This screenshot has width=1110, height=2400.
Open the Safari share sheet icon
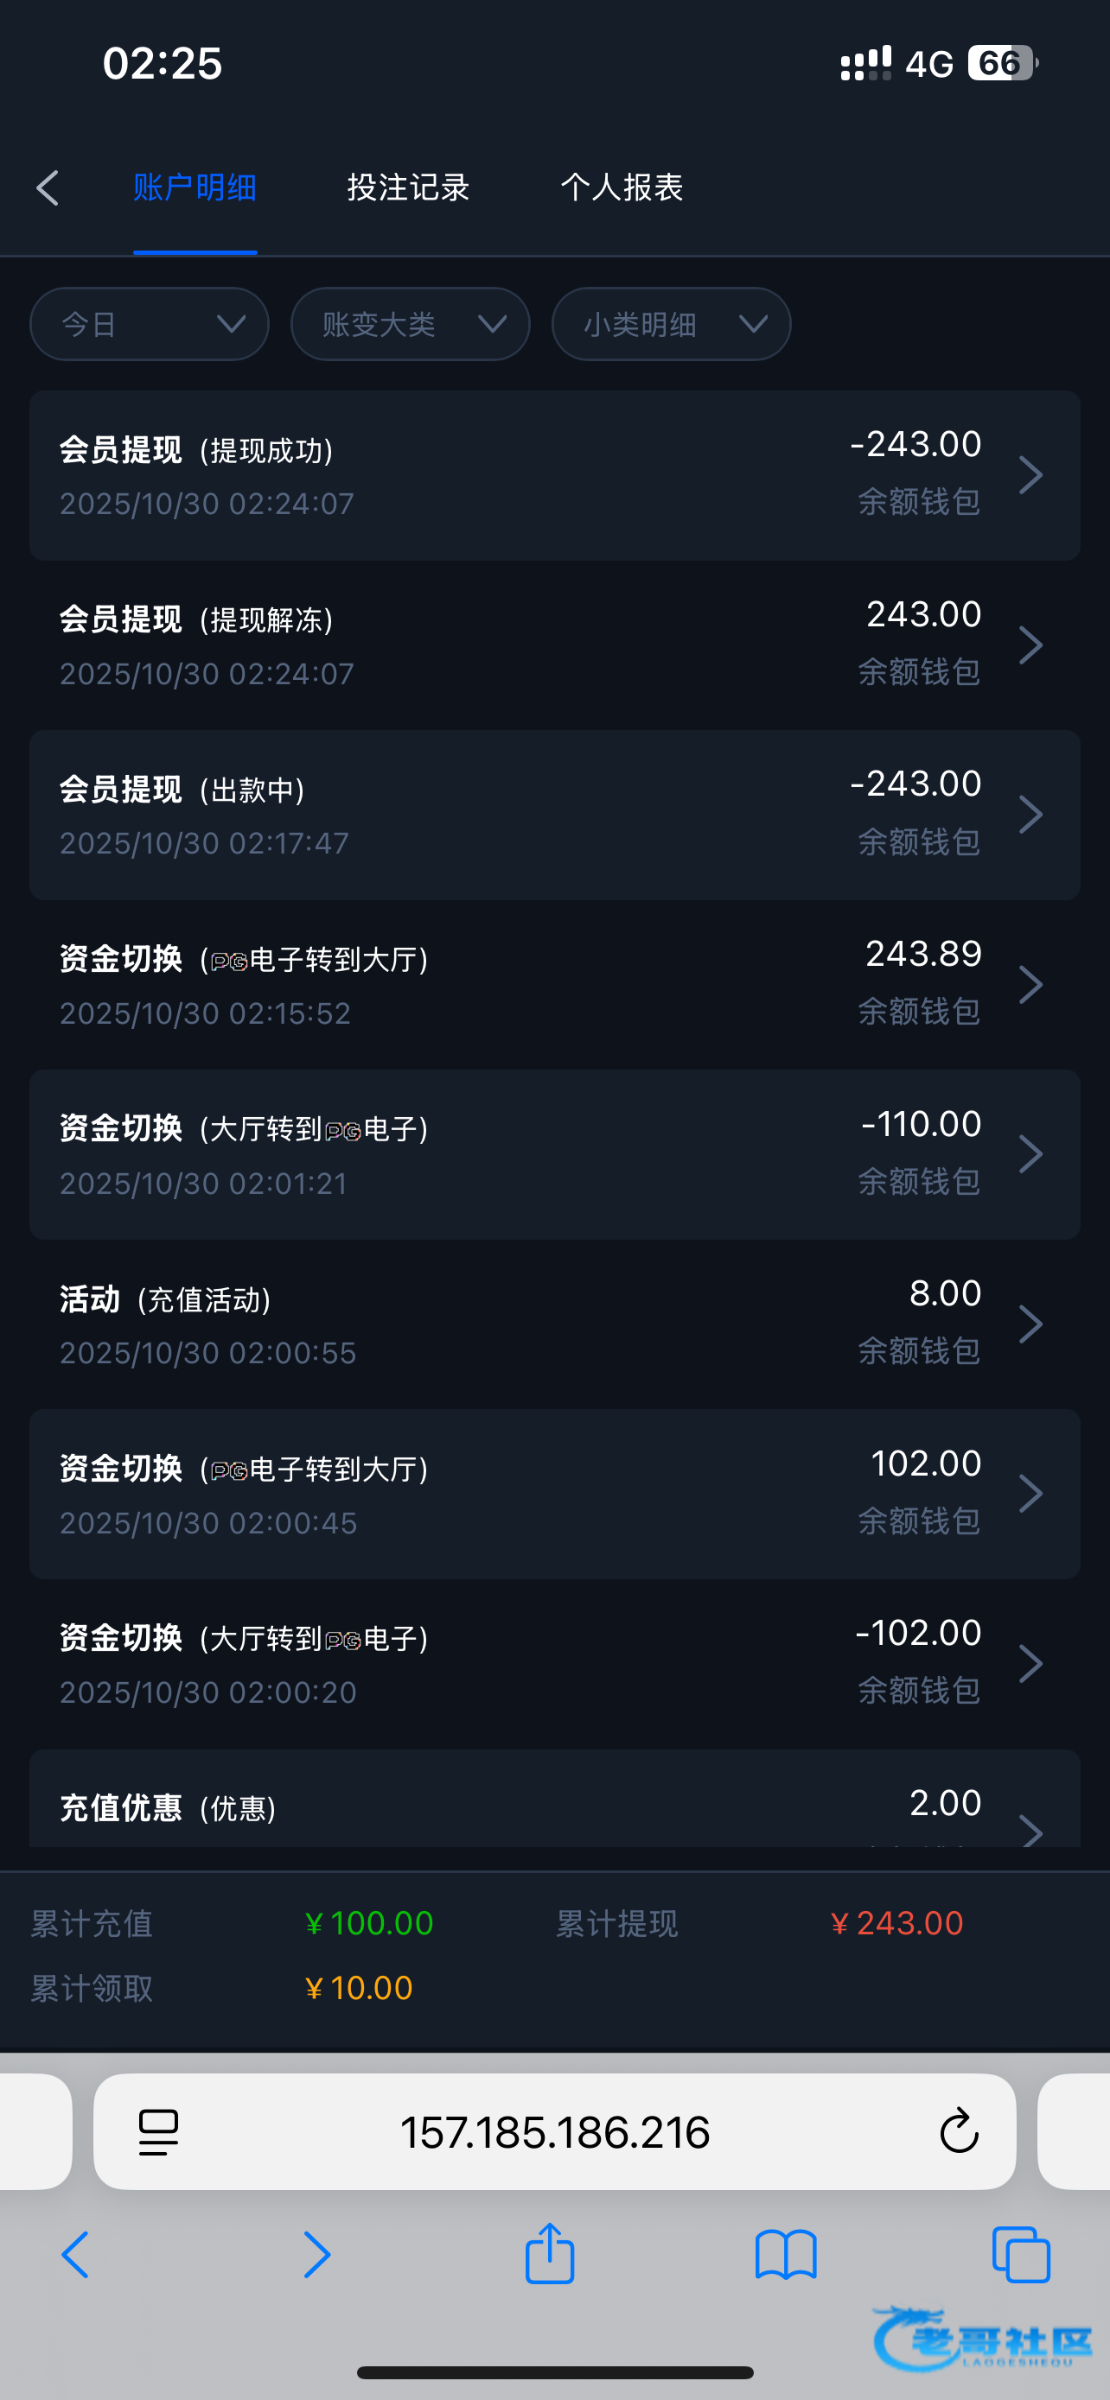pyautogui.click(x=550, y=2255)
